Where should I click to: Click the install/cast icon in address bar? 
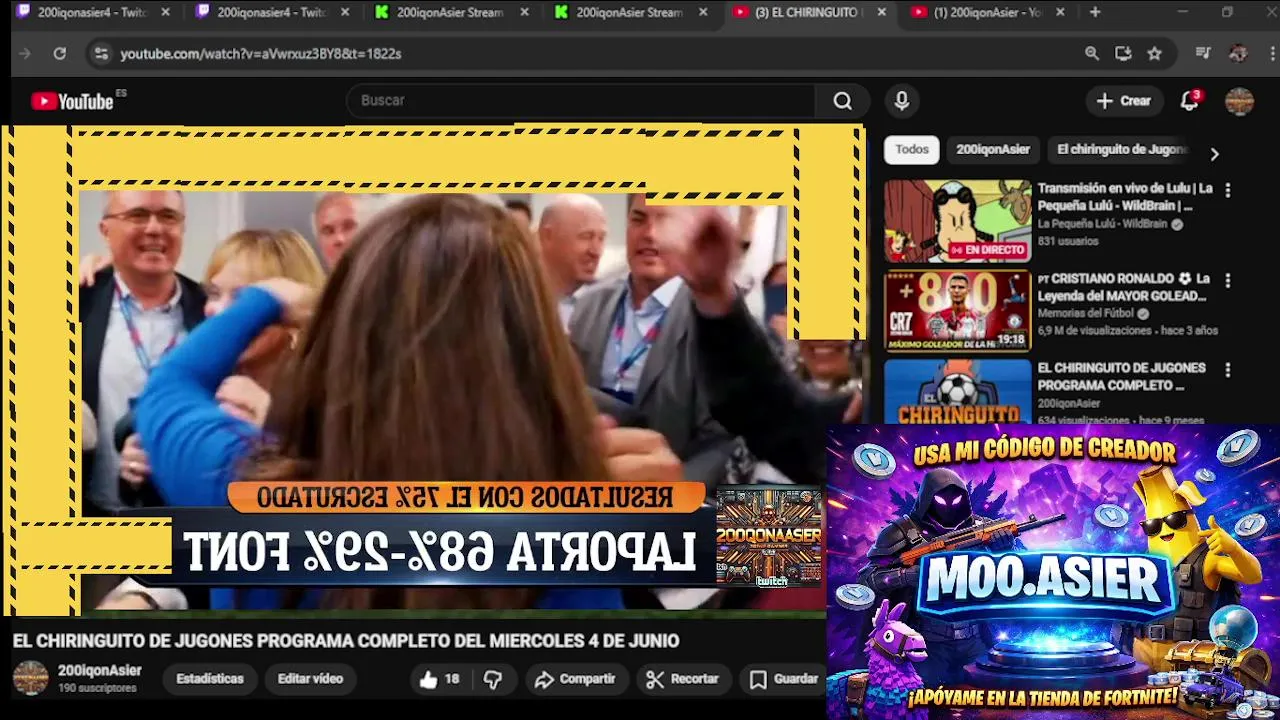(1123, 54)
